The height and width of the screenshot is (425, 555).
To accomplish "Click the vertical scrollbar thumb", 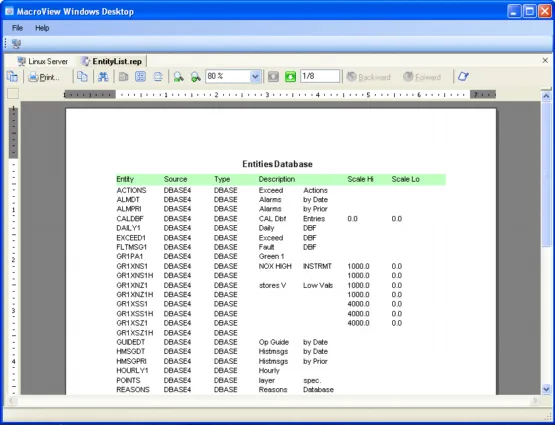I will pyautogui.click(x=546, y=173).
